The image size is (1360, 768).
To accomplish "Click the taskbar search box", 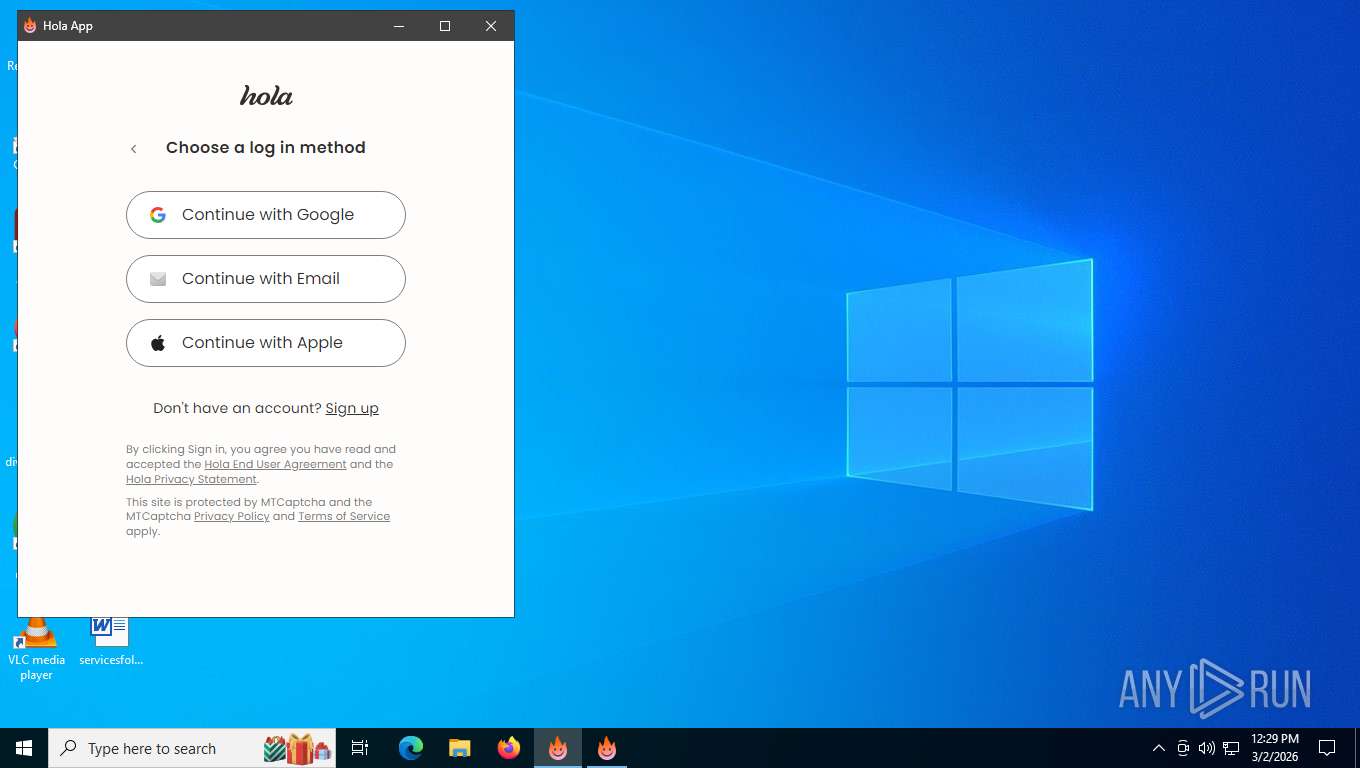I will click(192, 748).
